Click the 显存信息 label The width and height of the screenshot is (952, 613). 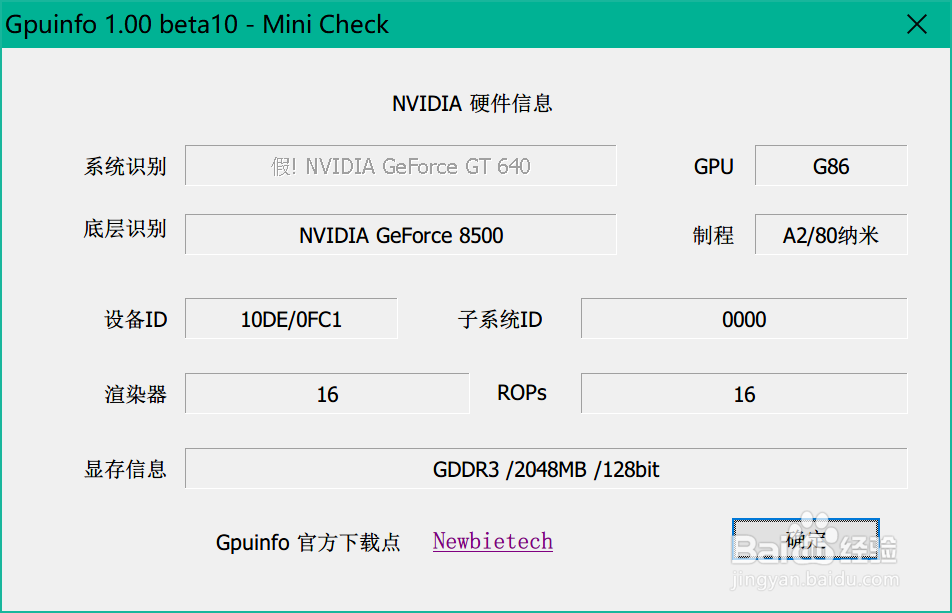(125, 469)
